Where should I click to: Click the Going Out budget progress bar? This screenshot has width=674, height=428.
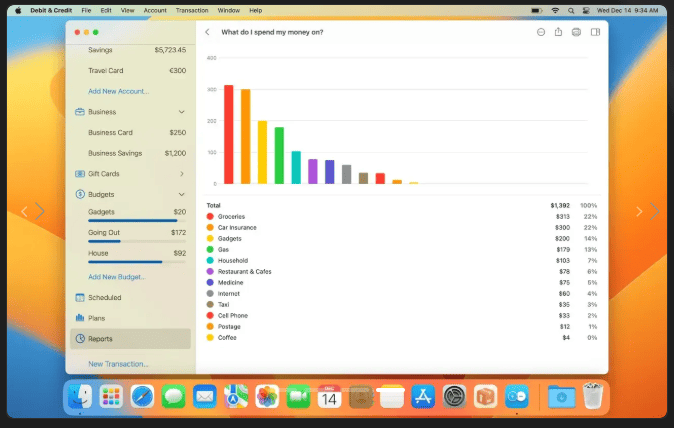(x=137, y=241)
